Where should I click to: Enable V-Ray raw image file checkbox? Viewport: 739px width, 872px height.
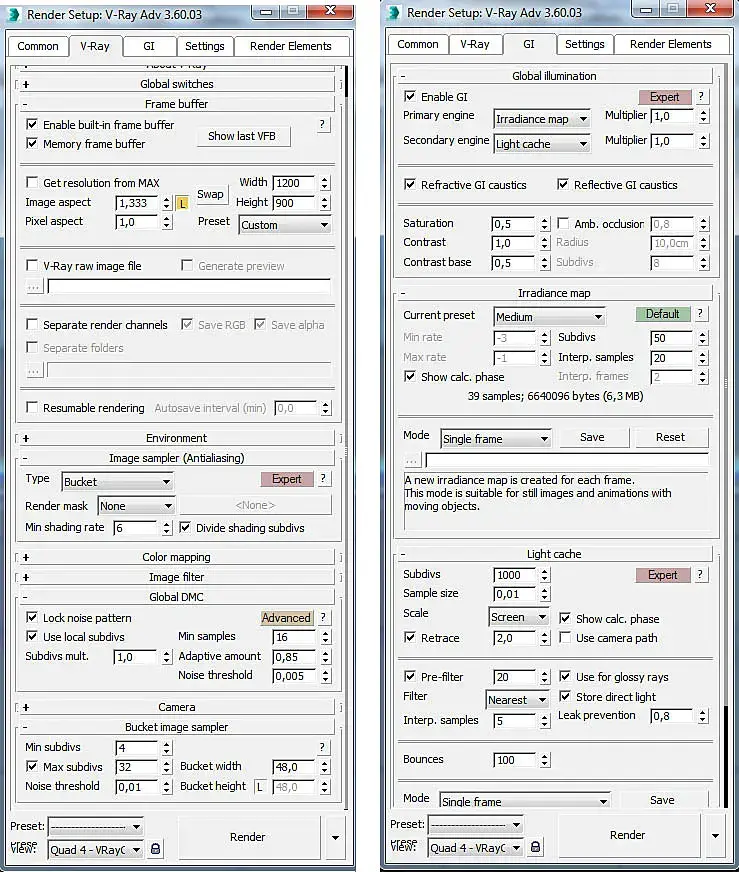tap(32, 266)
